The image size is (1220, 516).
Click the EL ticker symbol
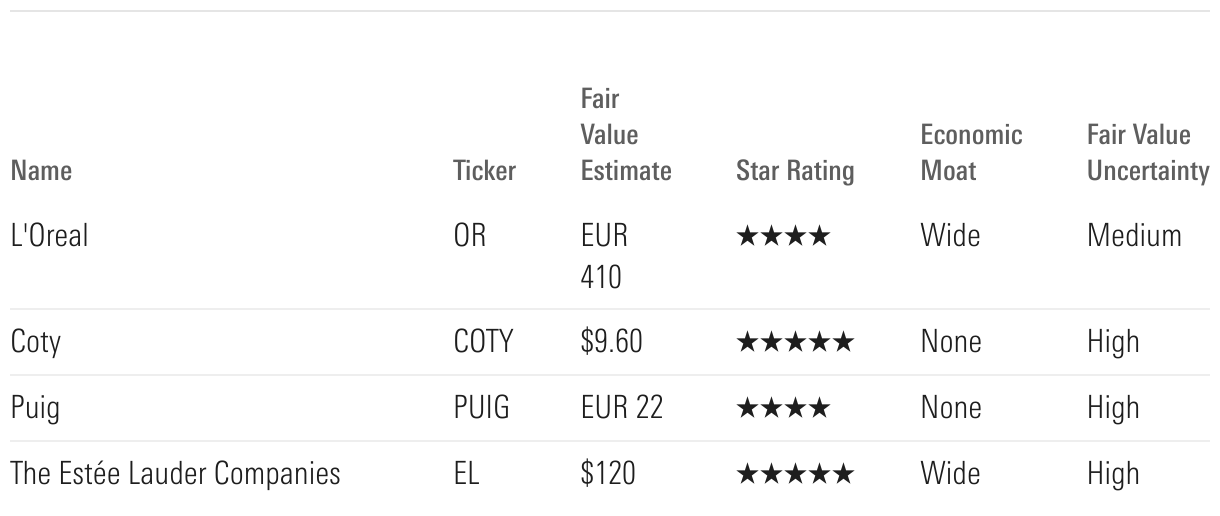click(466, 473)
